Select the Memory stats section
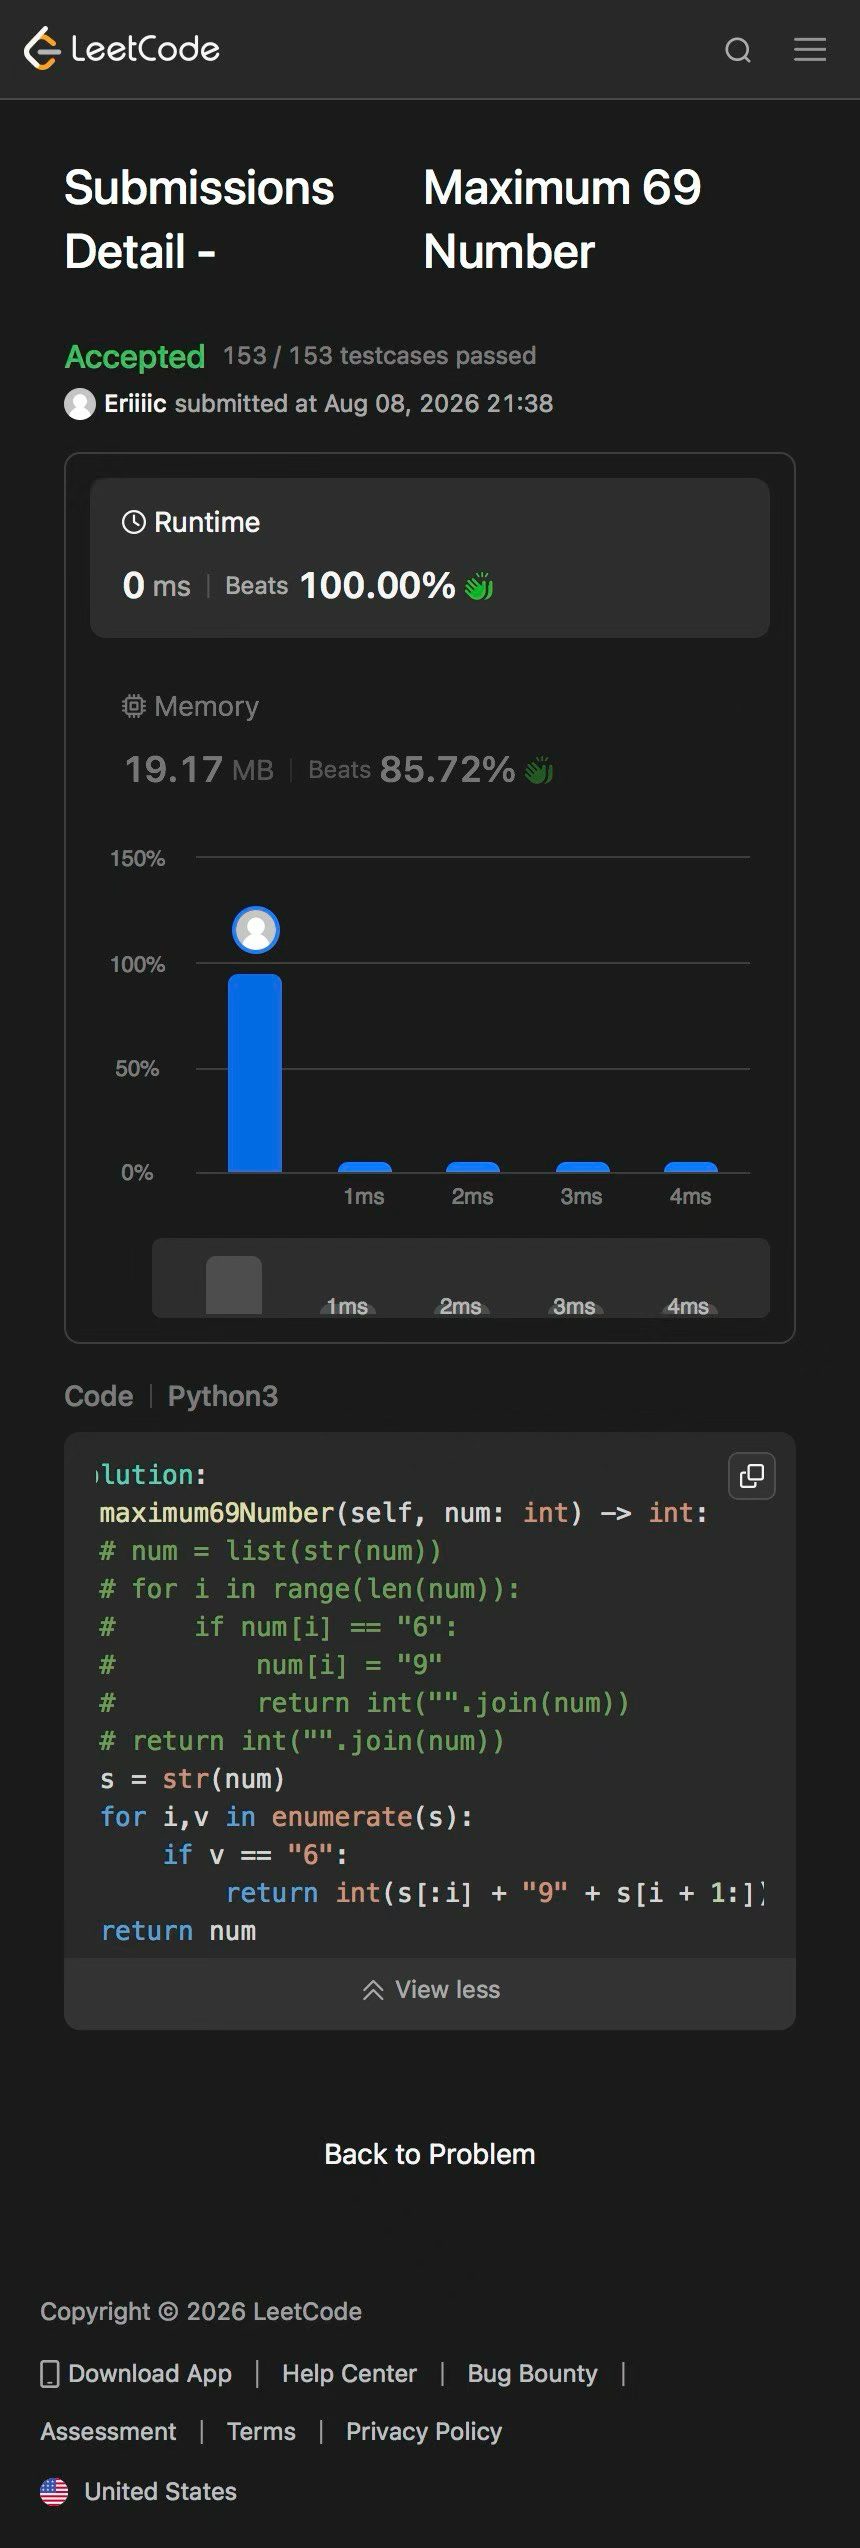Screen dimensions: 860x2548 click(x=430, y=740)
